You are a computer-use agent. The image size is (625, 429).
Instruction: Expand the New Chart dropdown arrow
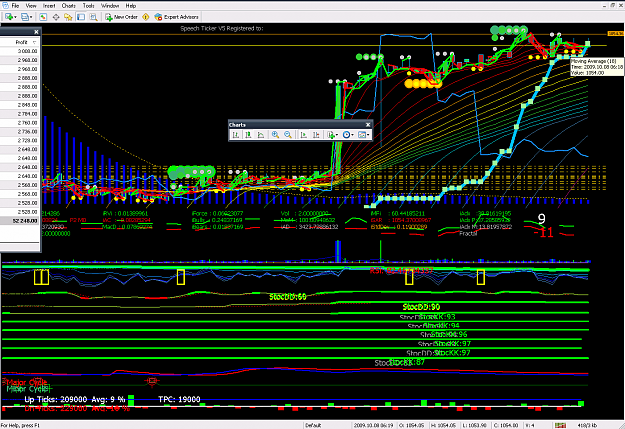pyautogui.click(x=15, y=17)
